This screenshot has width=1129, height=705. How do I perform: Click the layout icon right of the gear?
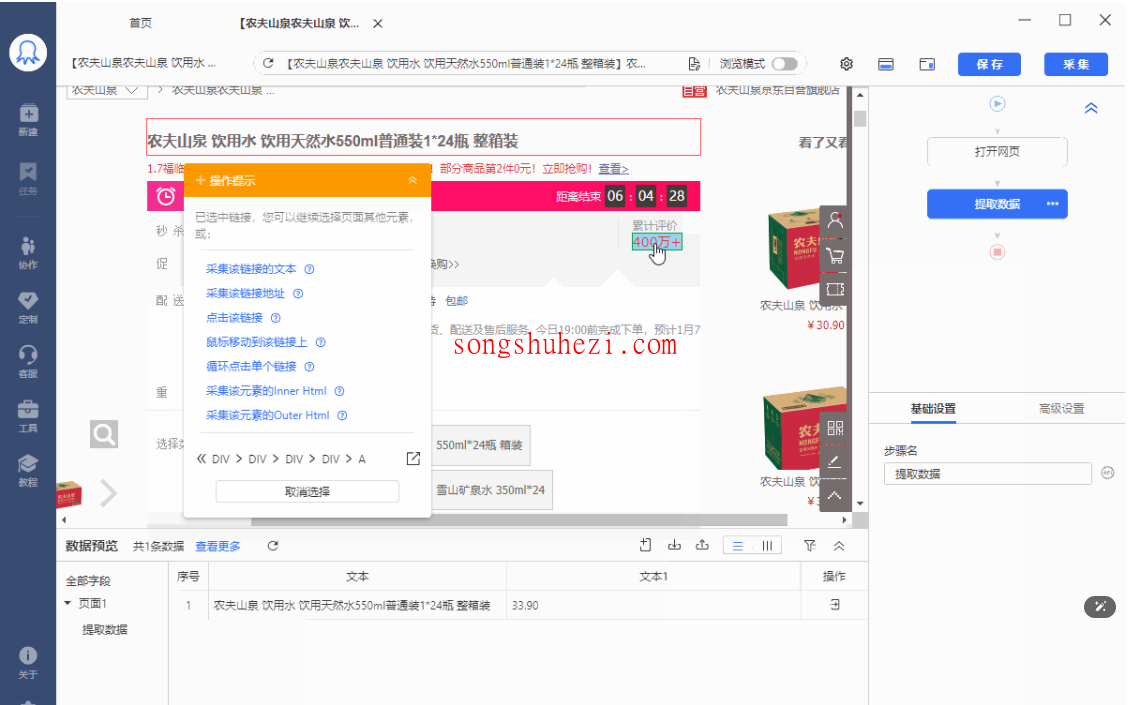[886, 64]
